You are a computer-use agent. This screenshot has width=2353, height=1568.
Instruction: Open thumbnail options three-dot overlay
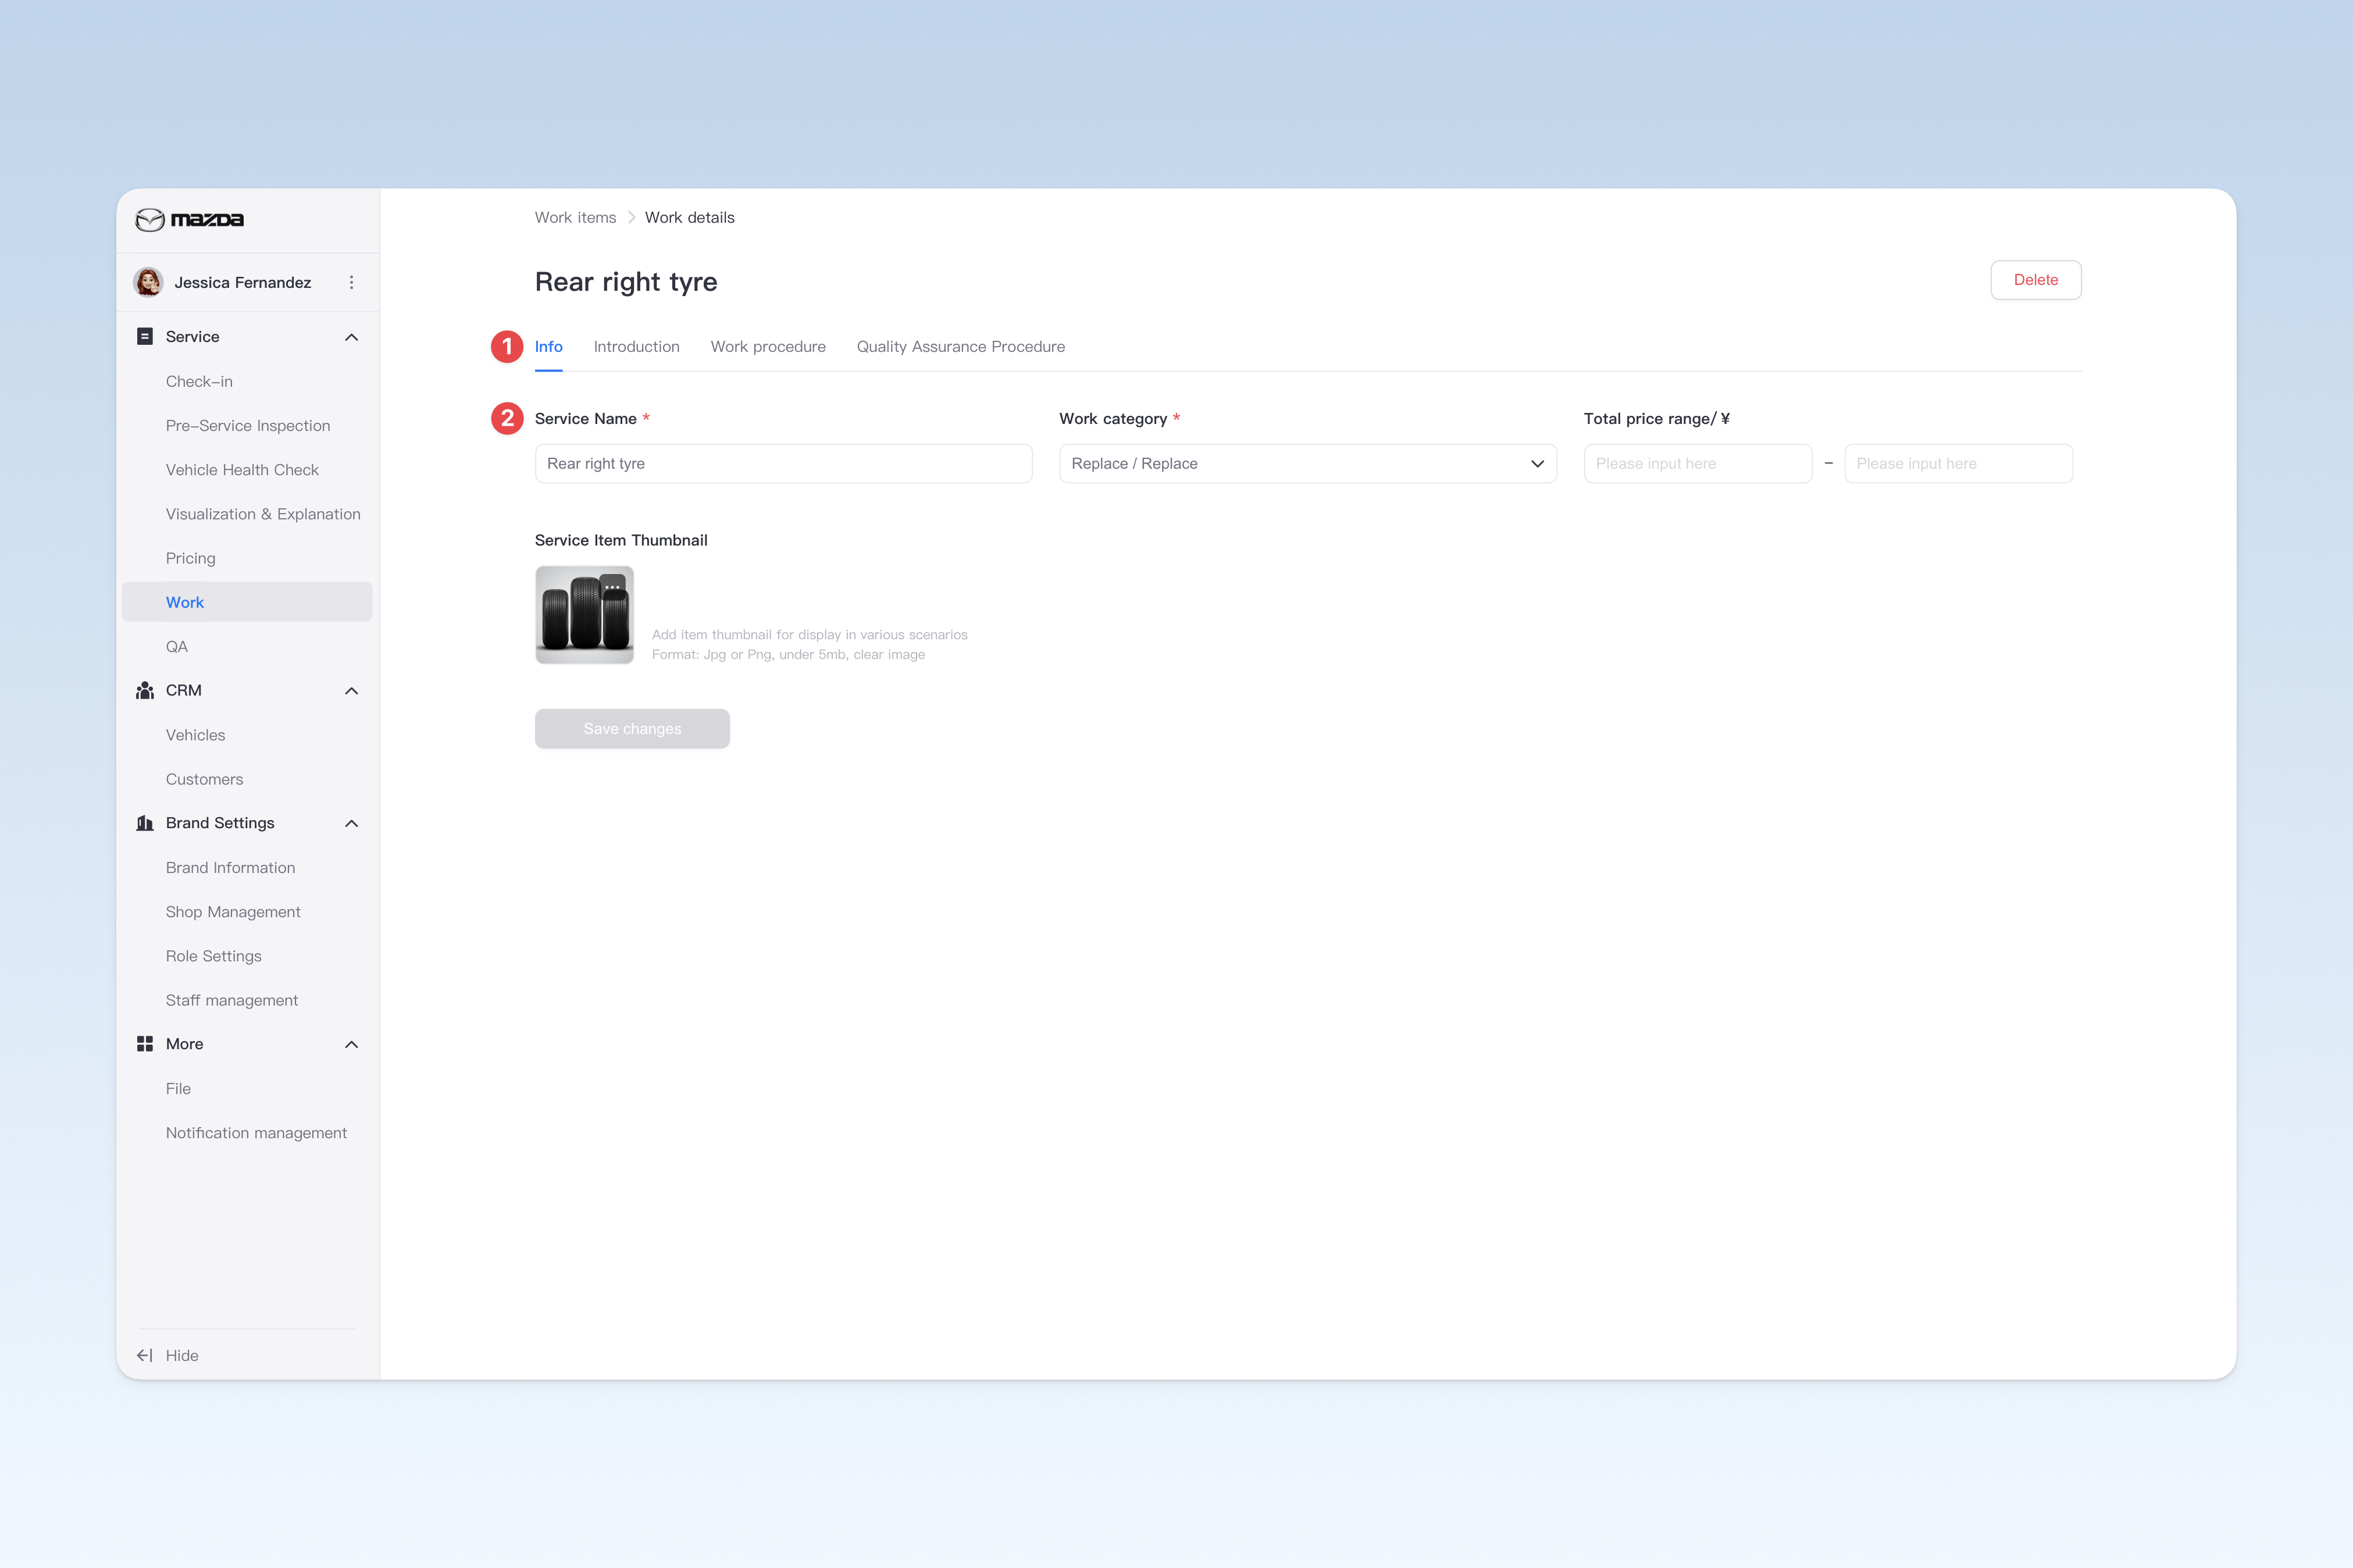tap(612, 587)
